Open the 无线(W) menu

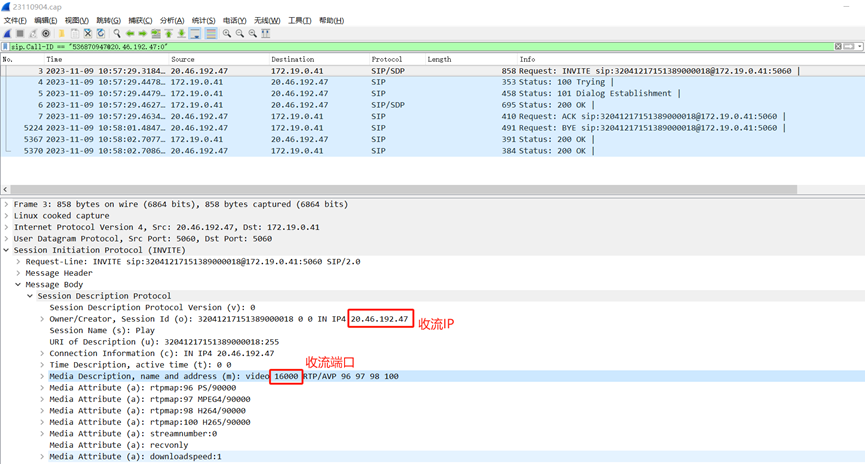(267, 20)
